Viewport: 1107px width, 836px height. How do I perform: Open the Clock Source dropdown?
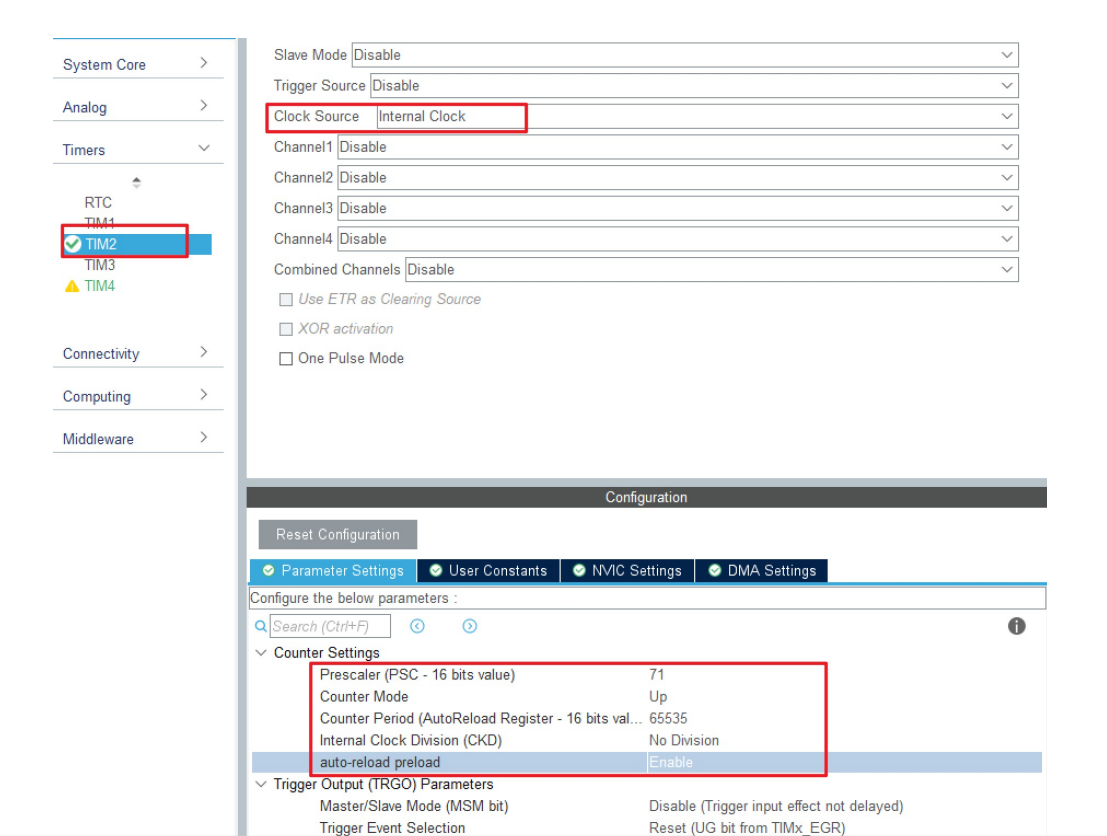698,117
